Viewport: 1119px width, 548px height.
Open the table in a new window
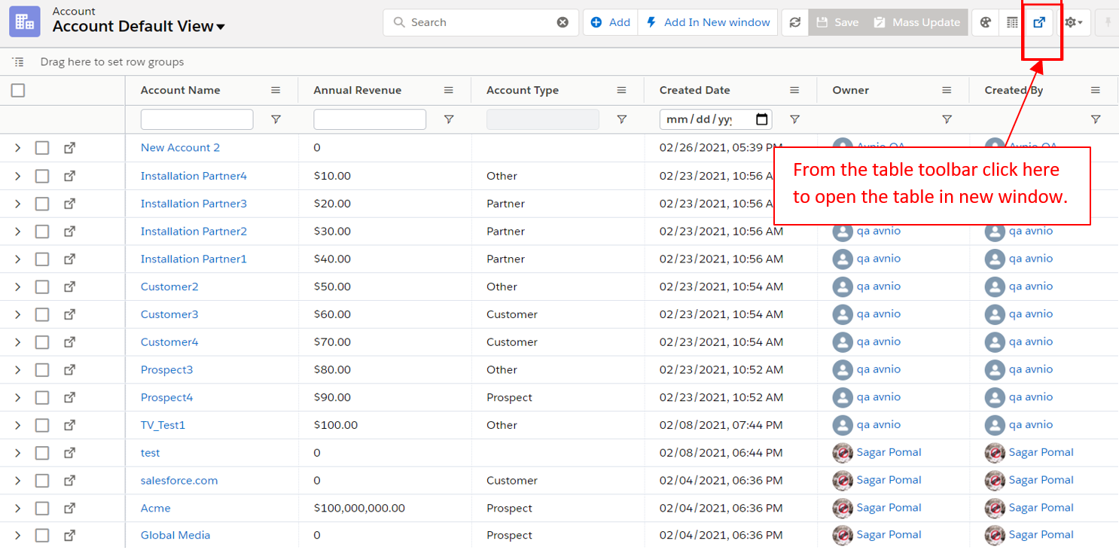click(1039, 22)
